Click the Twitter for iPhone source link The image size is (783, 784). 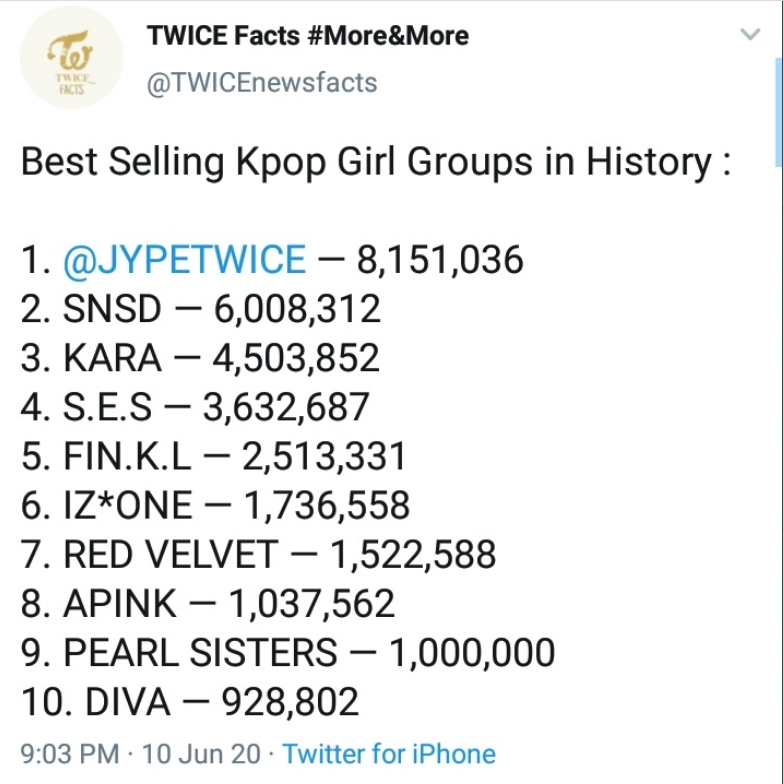(x=389, y=753)
